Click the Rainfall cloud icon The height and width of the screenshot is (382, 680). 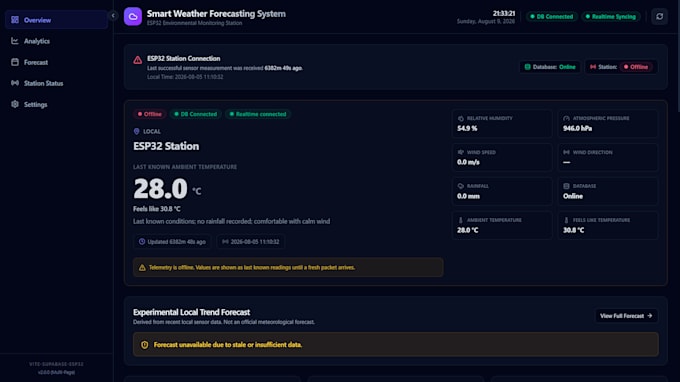click(461, 186)
